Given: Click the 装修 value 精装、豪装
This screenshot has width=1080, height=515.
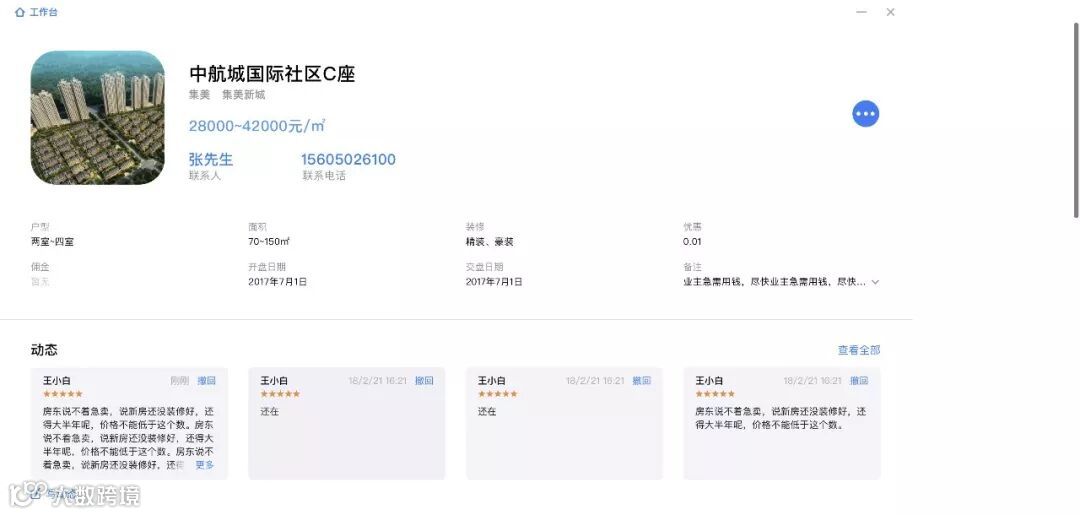Looking at the screenshot, I should [489, 242].
